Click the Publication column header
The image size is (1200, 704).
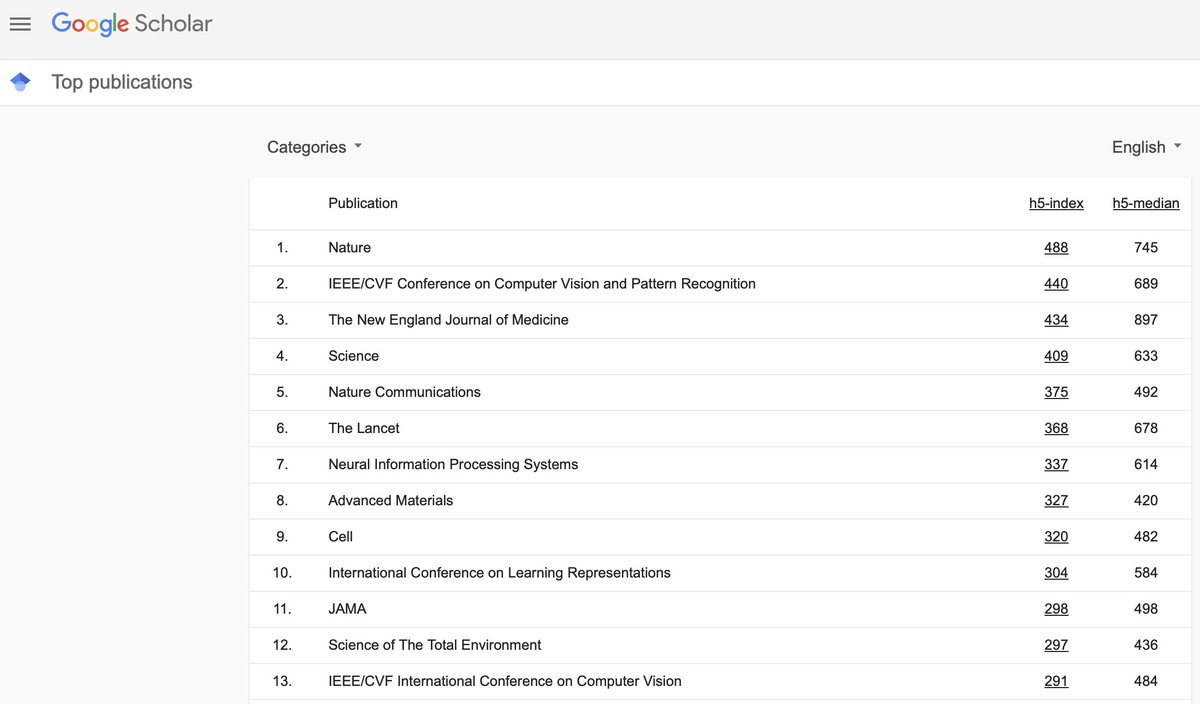tap(363, 203)
